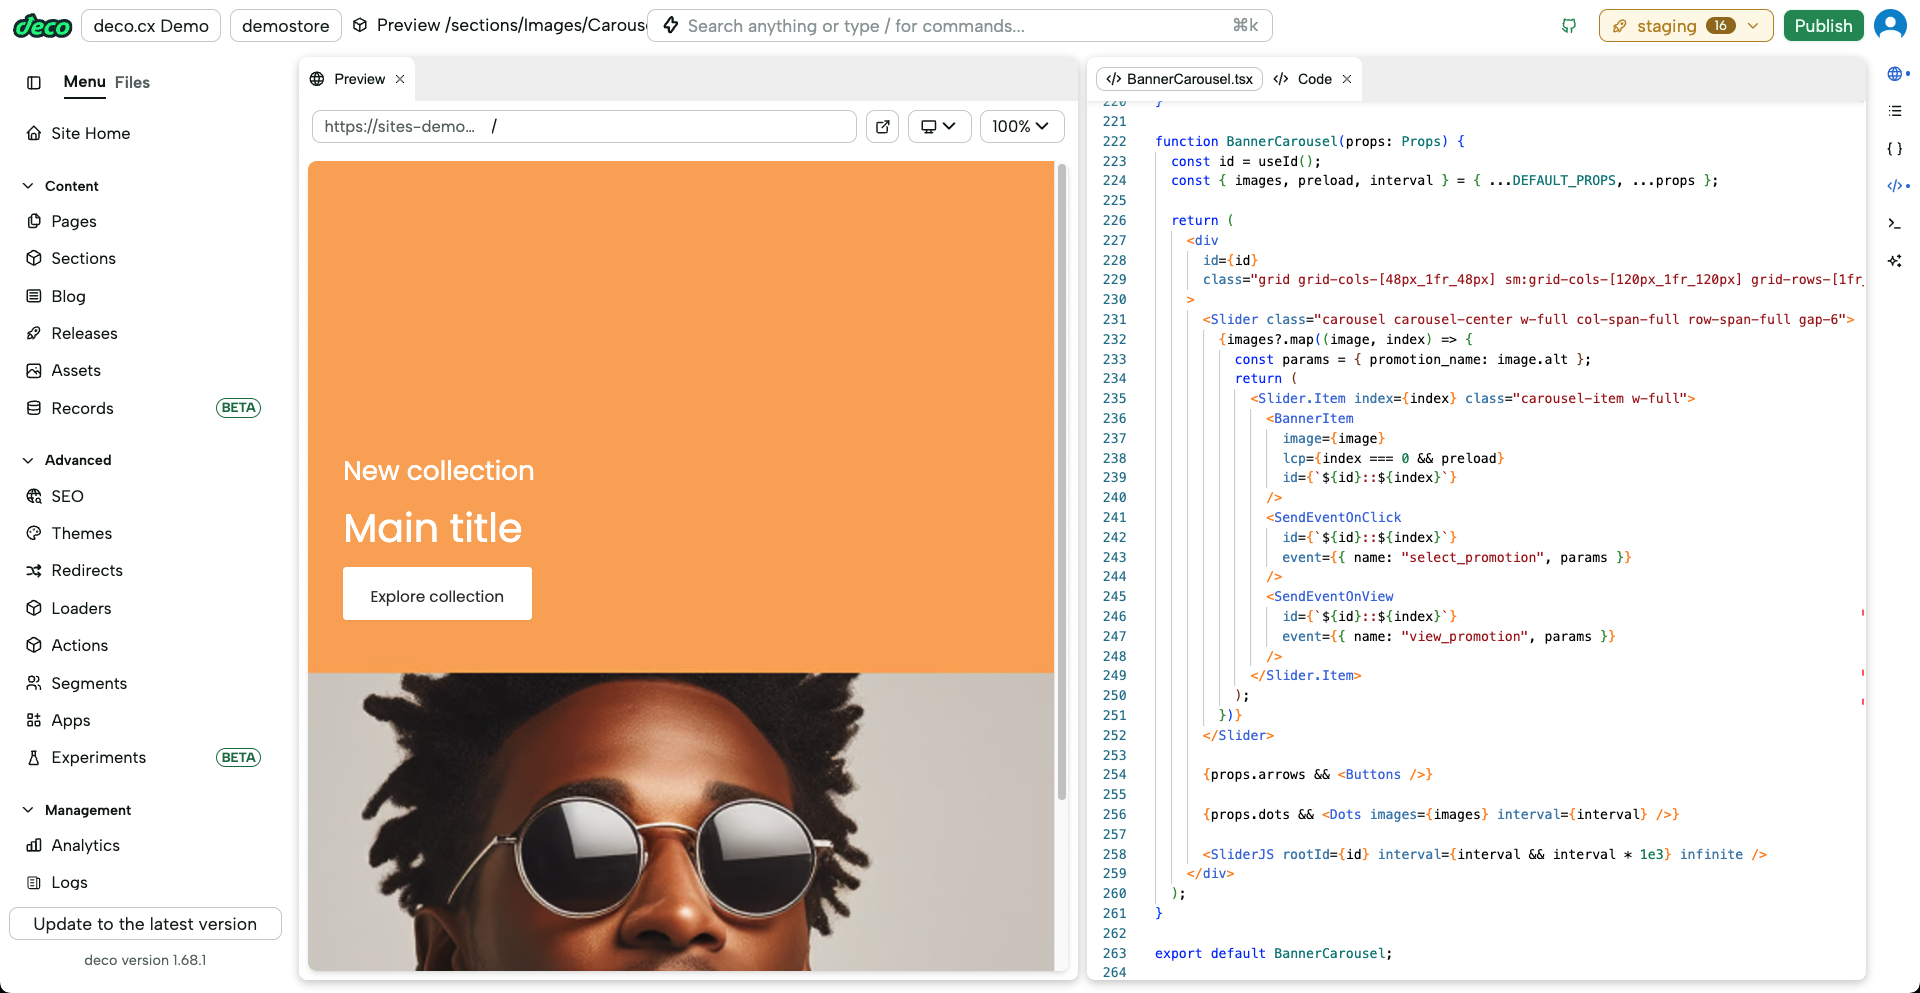The width and height of the screenshot is (1920, 993).
Task: Click 'New collection' text in preview
Action: tap(438, 471)
